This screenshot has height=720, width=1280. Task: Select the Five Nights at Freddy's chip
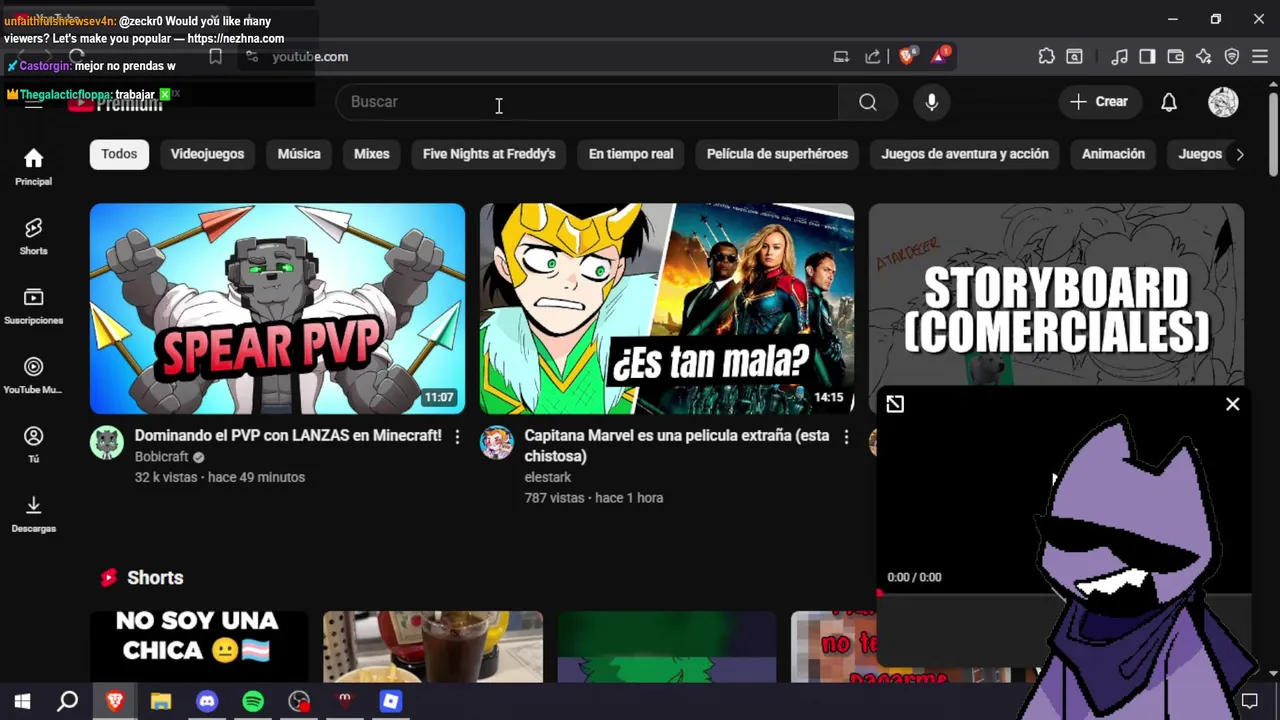pos(489,154)
